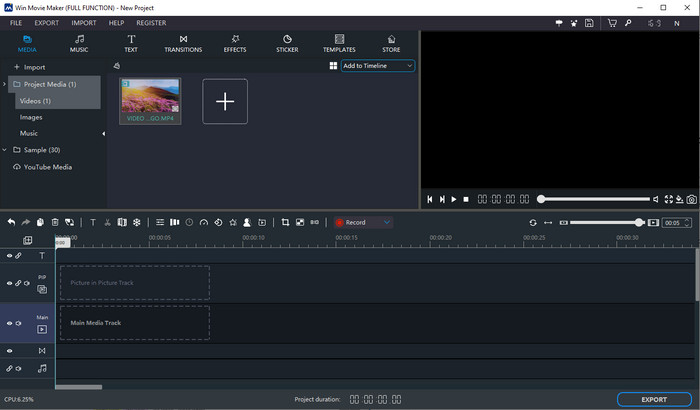Click the preview playback progress slider
Viewport: 700px width, 410px height.
pos(595,199)
